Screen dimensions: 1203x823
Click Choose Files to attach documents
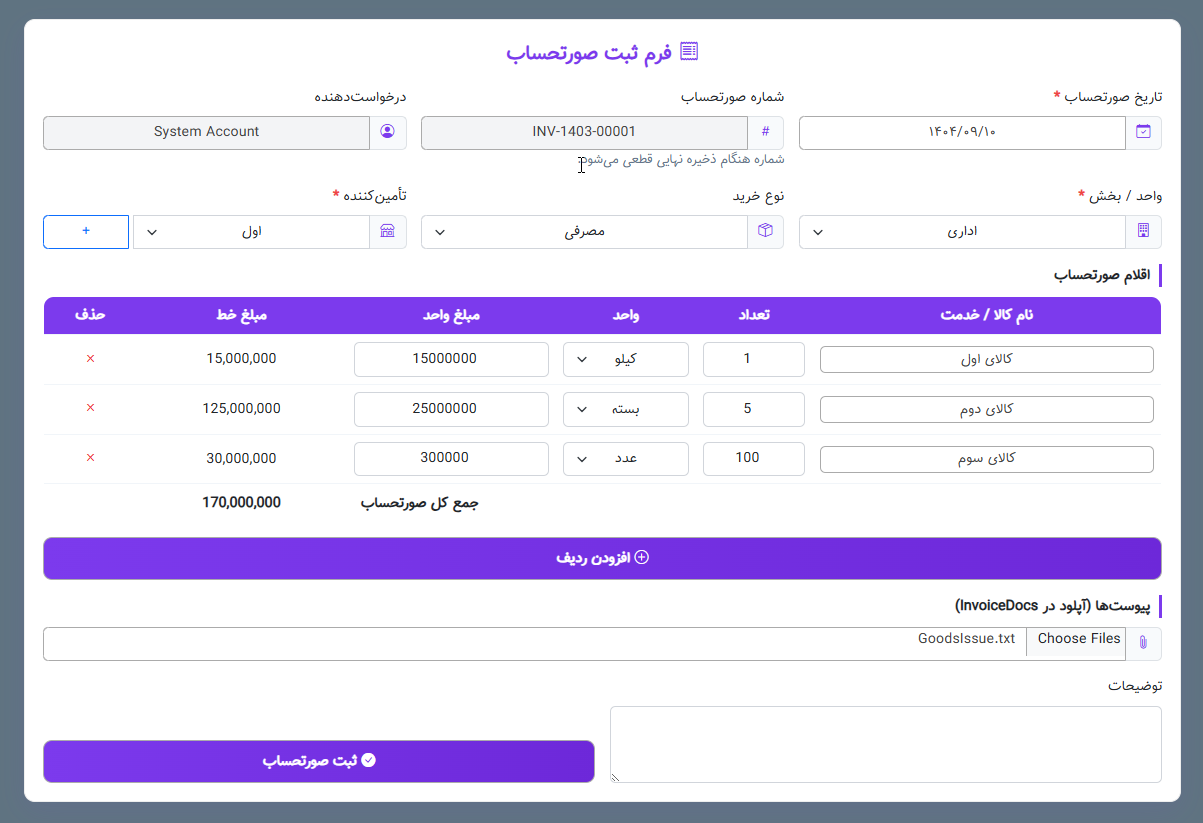tap(1077, 638)
